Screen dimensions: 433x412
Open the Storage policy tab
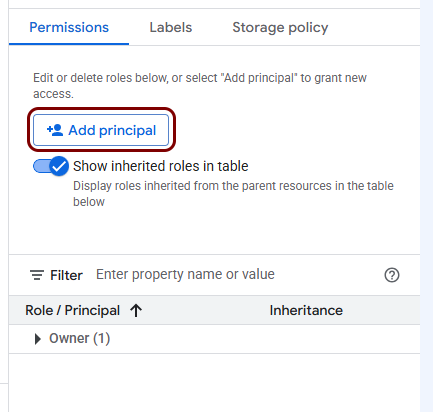(x=280, y=28)
